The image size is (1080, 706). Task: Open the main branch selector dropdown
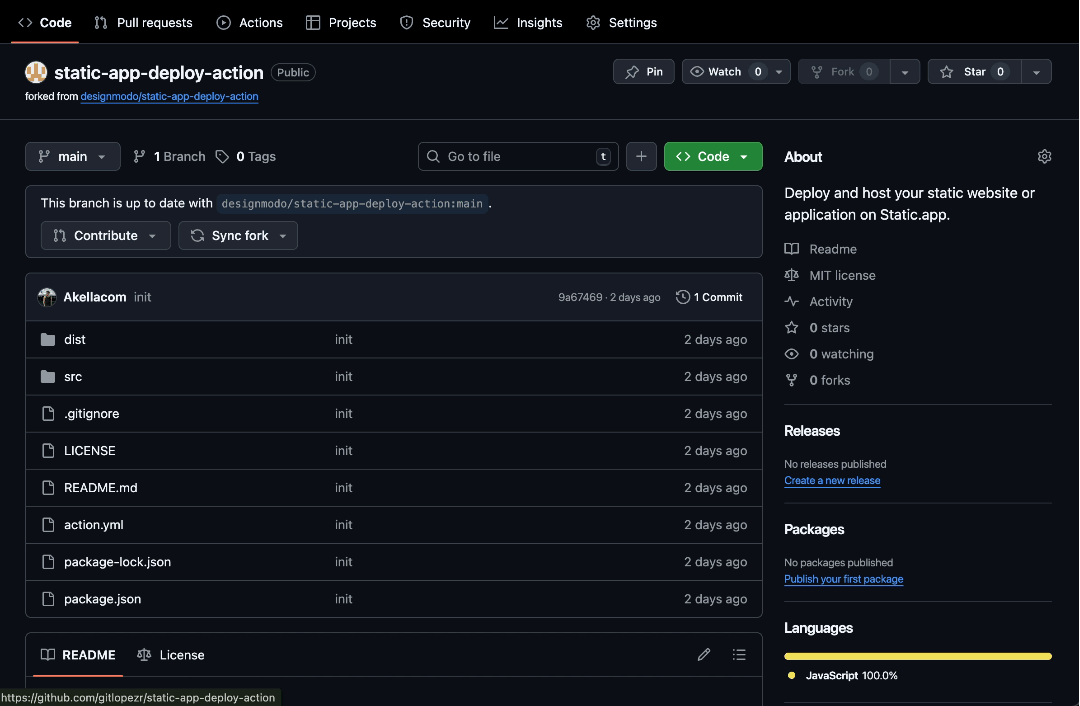[x=72, y=156]
